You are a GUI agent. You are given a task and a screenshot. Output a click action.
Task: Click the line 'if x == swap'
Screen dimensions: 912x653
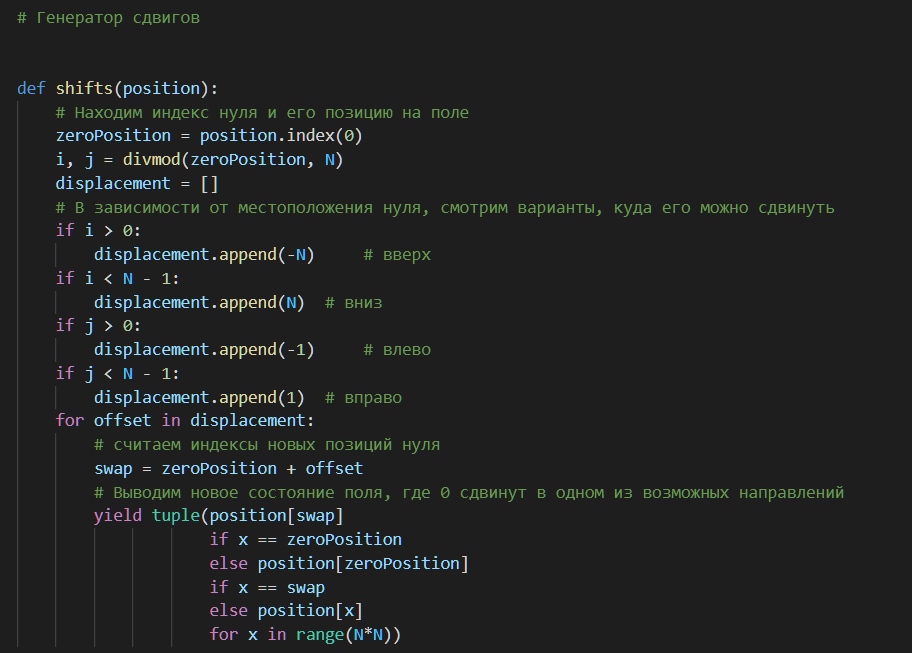[267, 587]
